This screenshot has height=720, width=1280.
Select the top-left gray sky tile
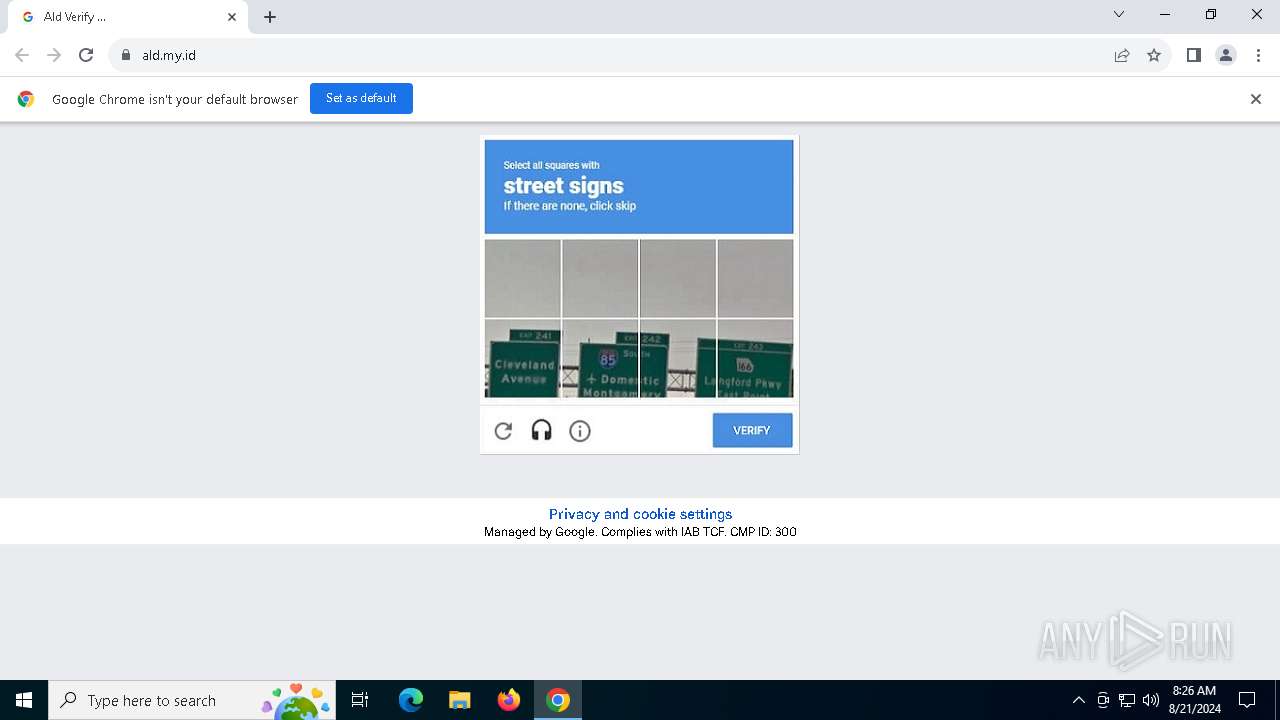pyautogui.click(x=523, y=279)
